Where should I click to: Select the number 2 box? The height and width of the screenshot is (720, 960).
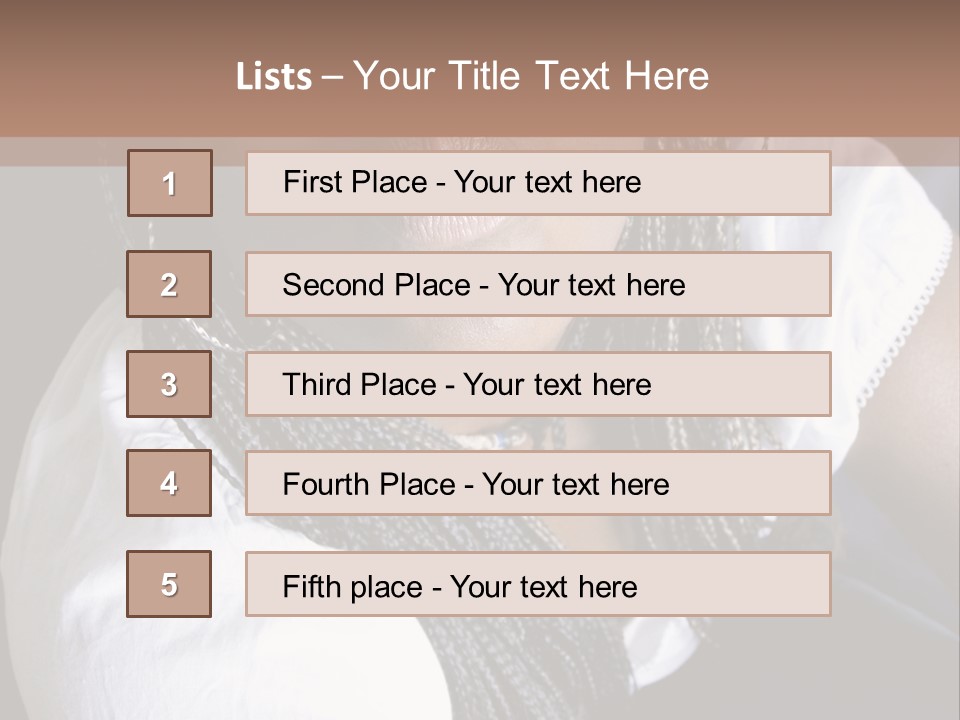tap(169, 284)
